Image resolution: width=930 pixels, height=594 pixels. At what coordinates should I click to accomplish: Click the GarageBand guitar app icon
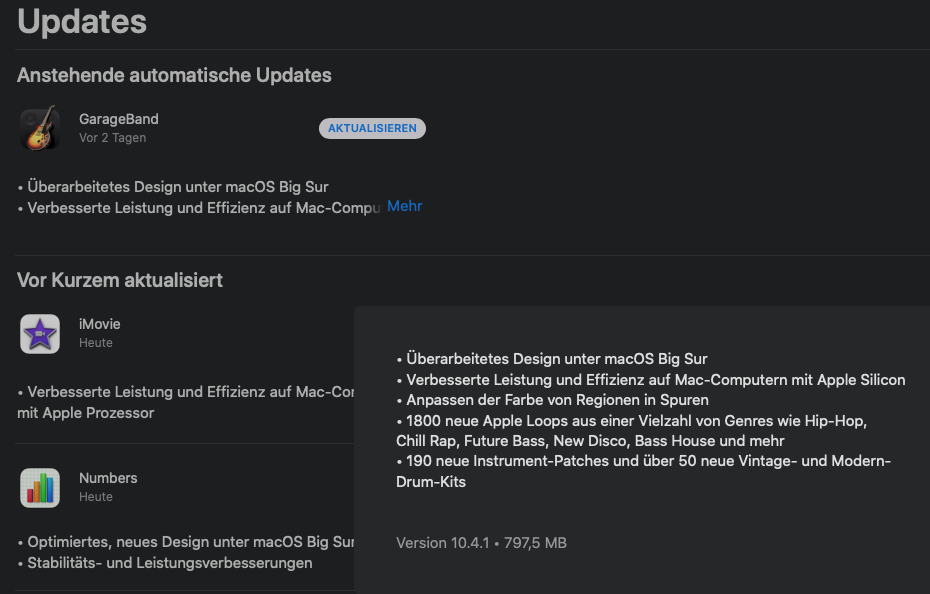40,129
